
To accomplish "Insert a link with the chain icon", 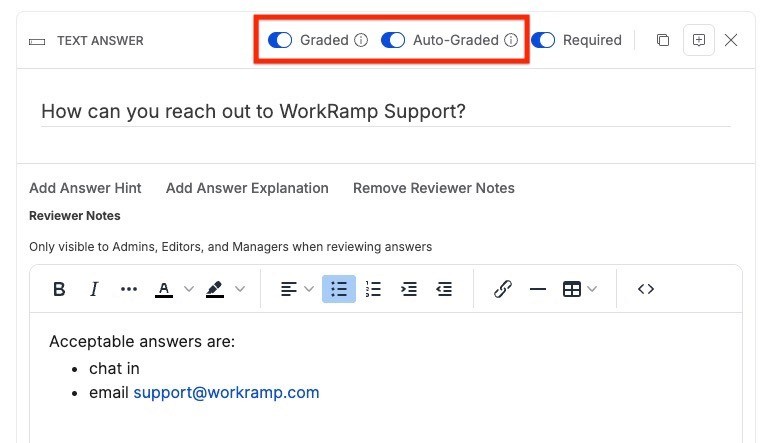I will point(503,289).
